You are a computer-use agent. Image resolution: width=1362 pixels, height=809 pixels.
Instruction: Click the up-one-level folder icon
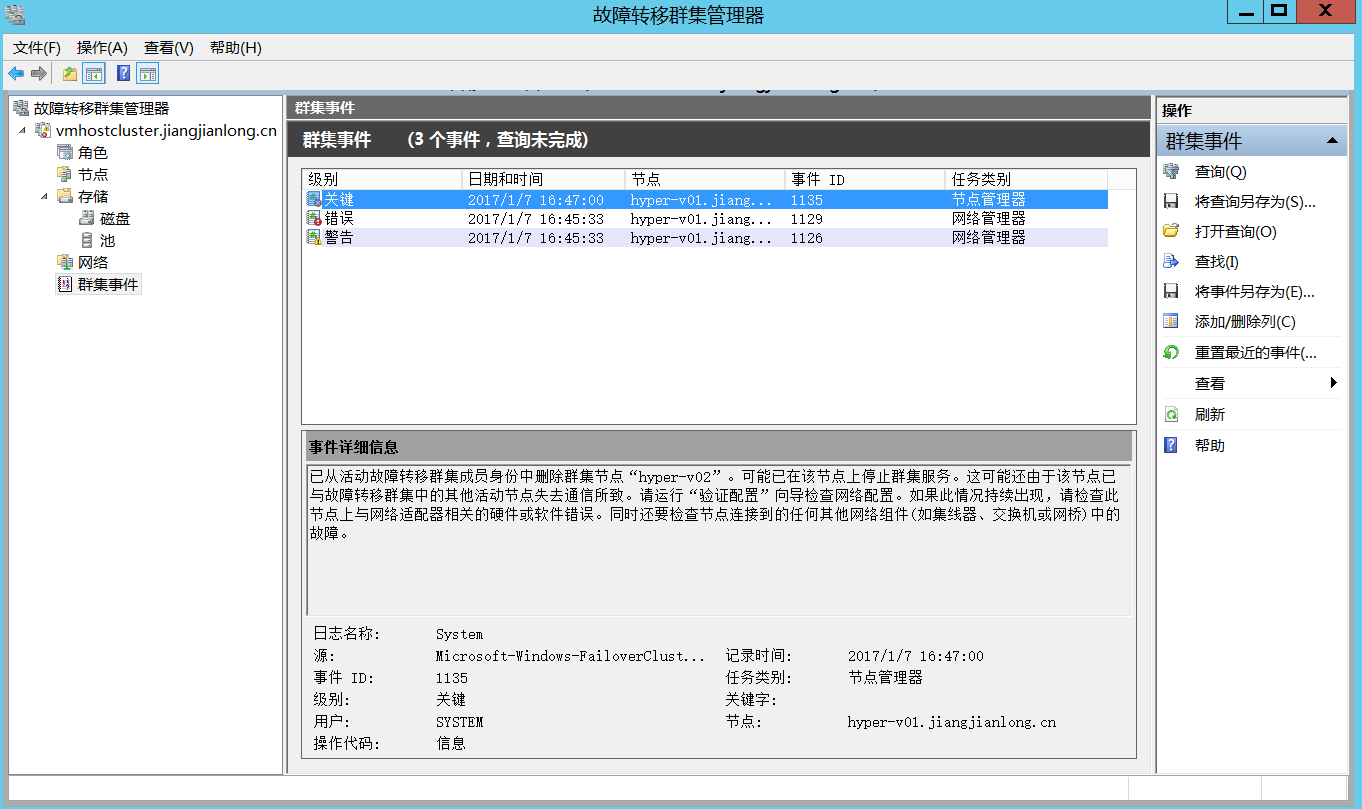pos(69,73)
